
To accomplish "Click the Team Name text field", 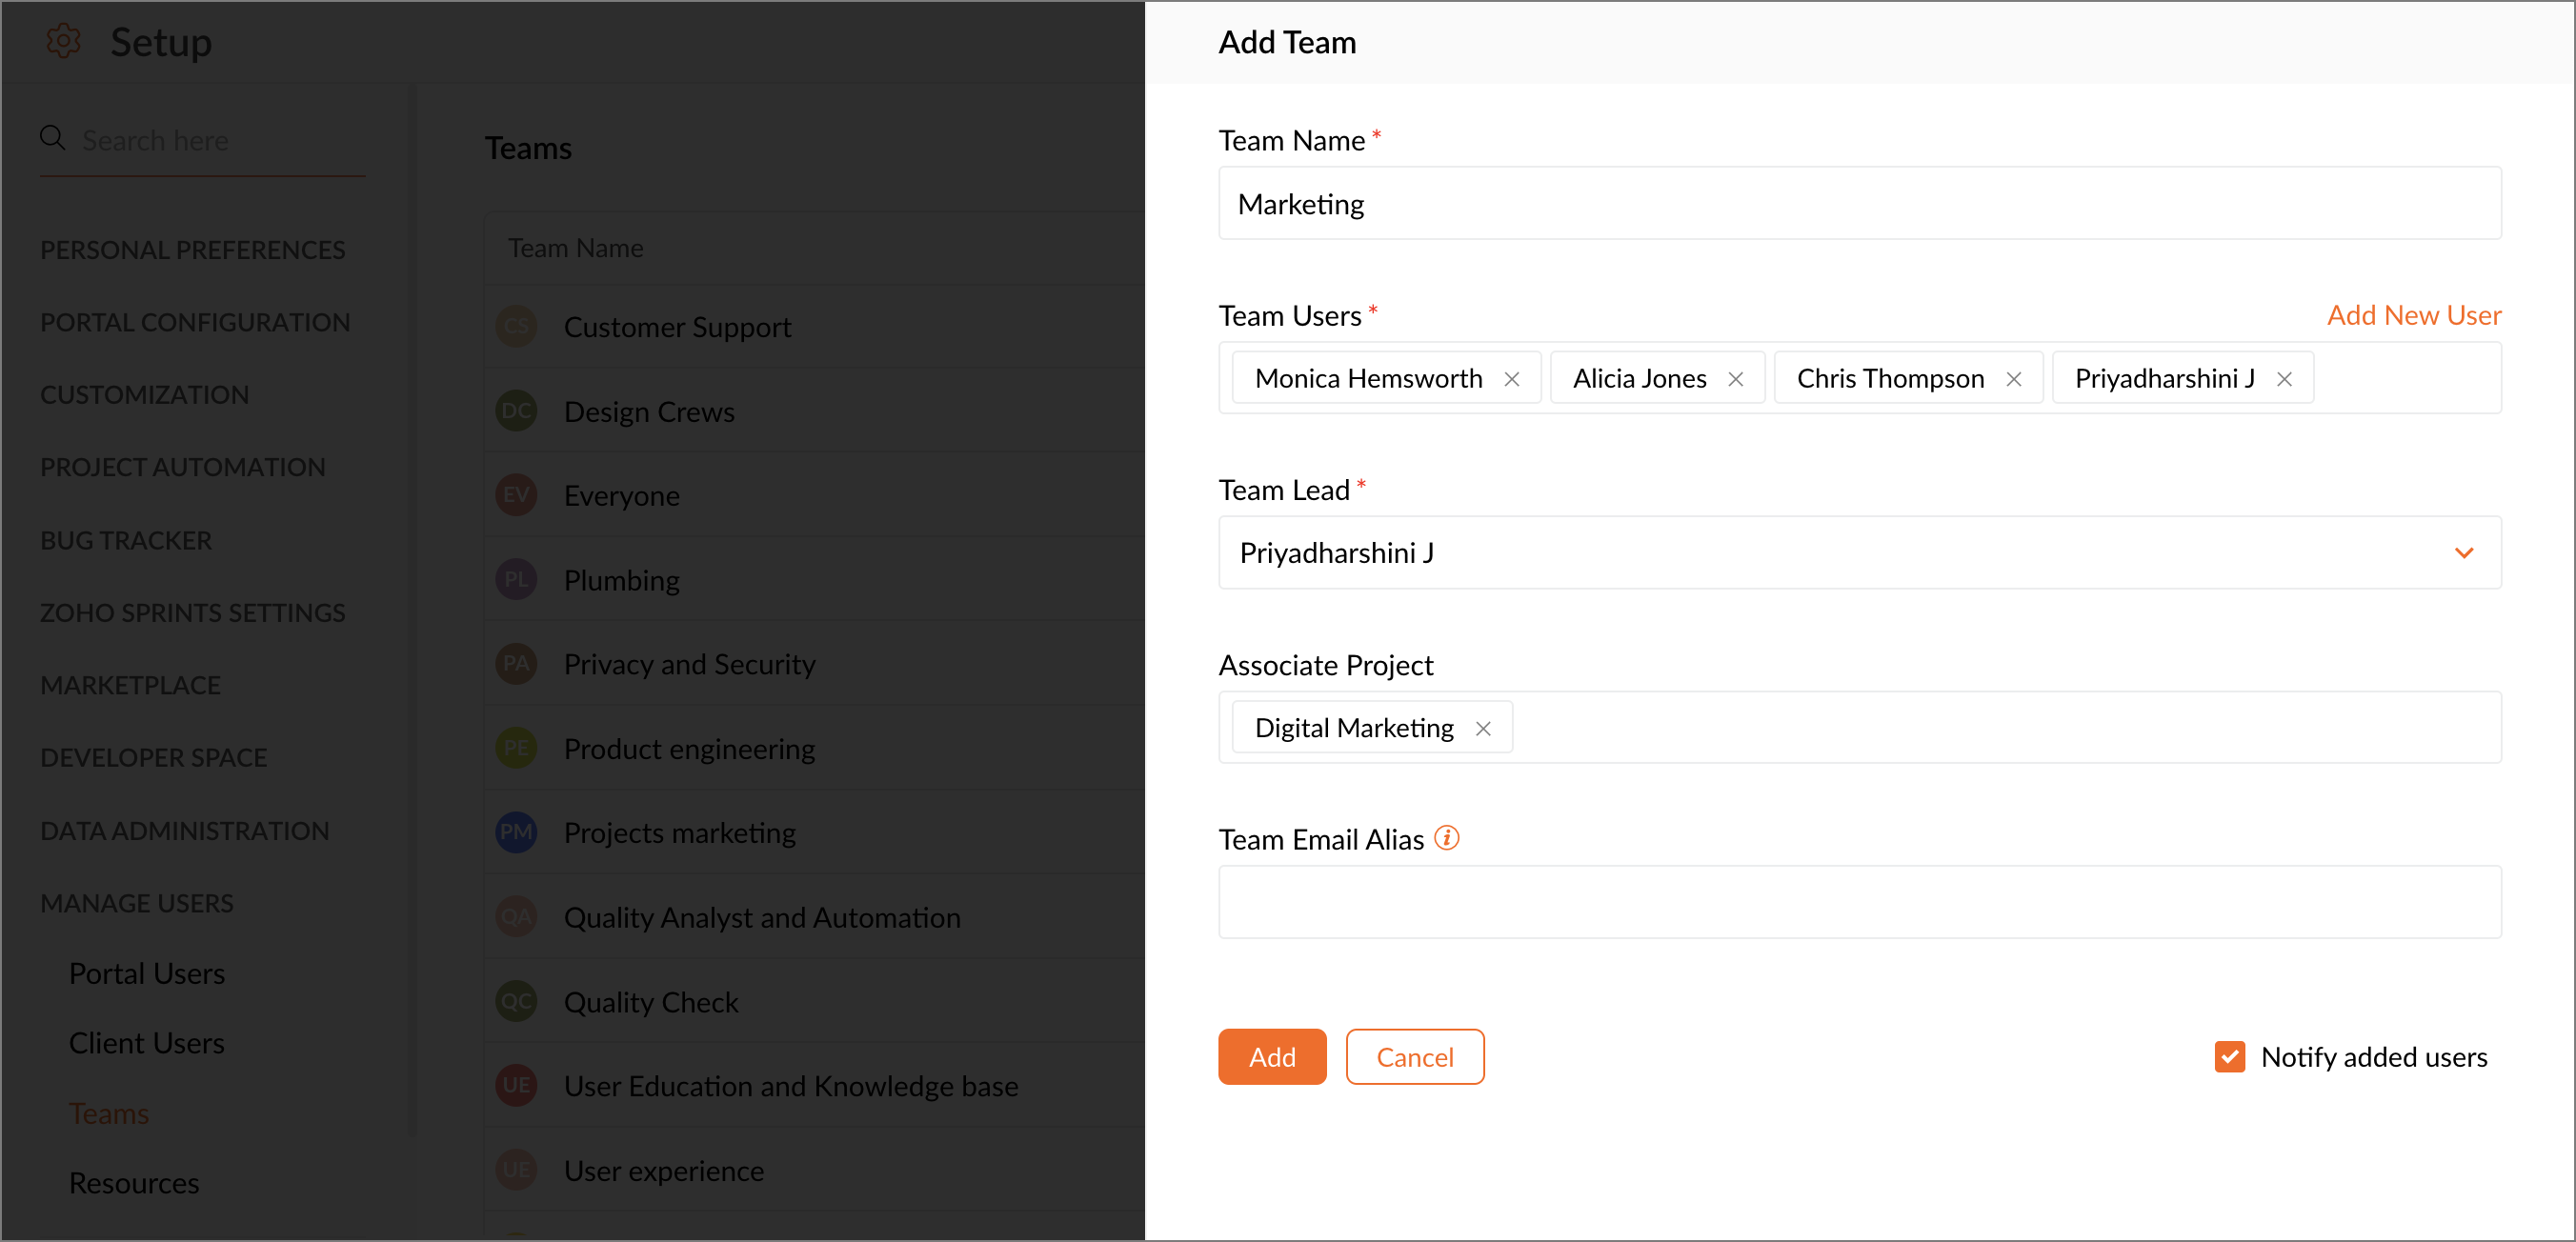I will (x=1859, y=204).
